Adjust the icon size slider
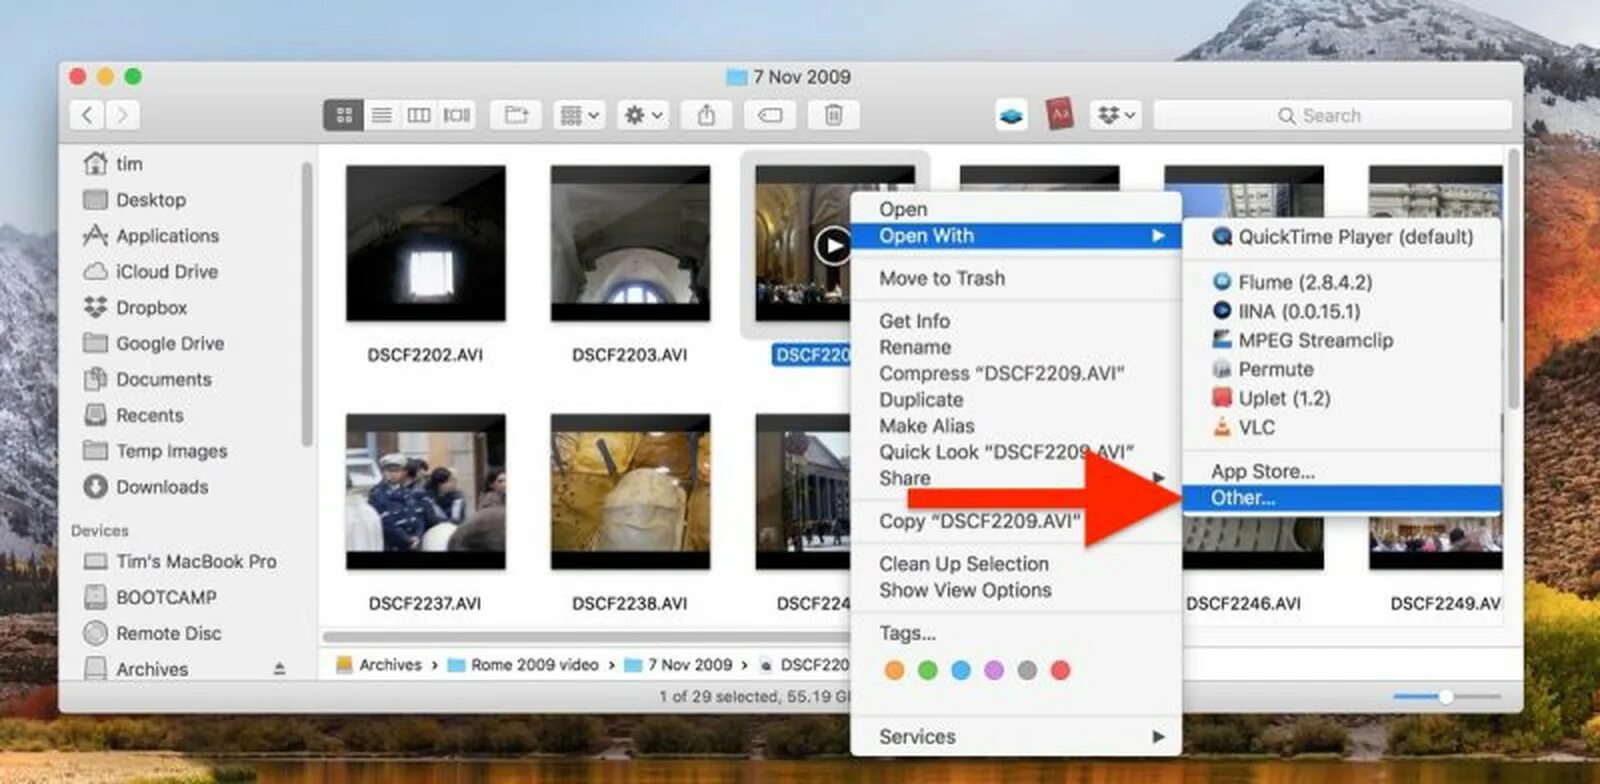 tap(1447, 696)
